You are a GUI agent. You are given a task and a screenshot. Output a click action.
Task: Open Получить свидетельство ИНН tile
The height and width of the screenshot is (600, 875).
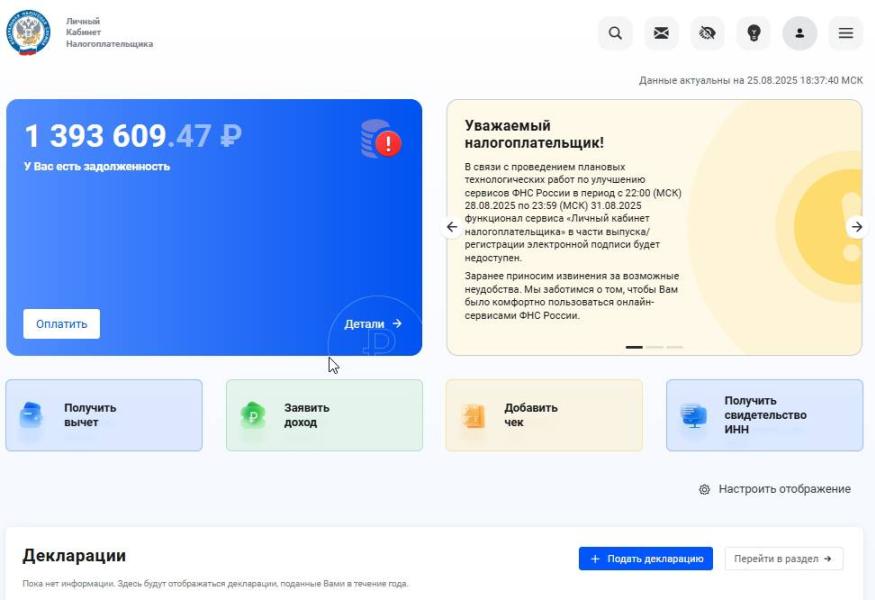pos(765,415)
